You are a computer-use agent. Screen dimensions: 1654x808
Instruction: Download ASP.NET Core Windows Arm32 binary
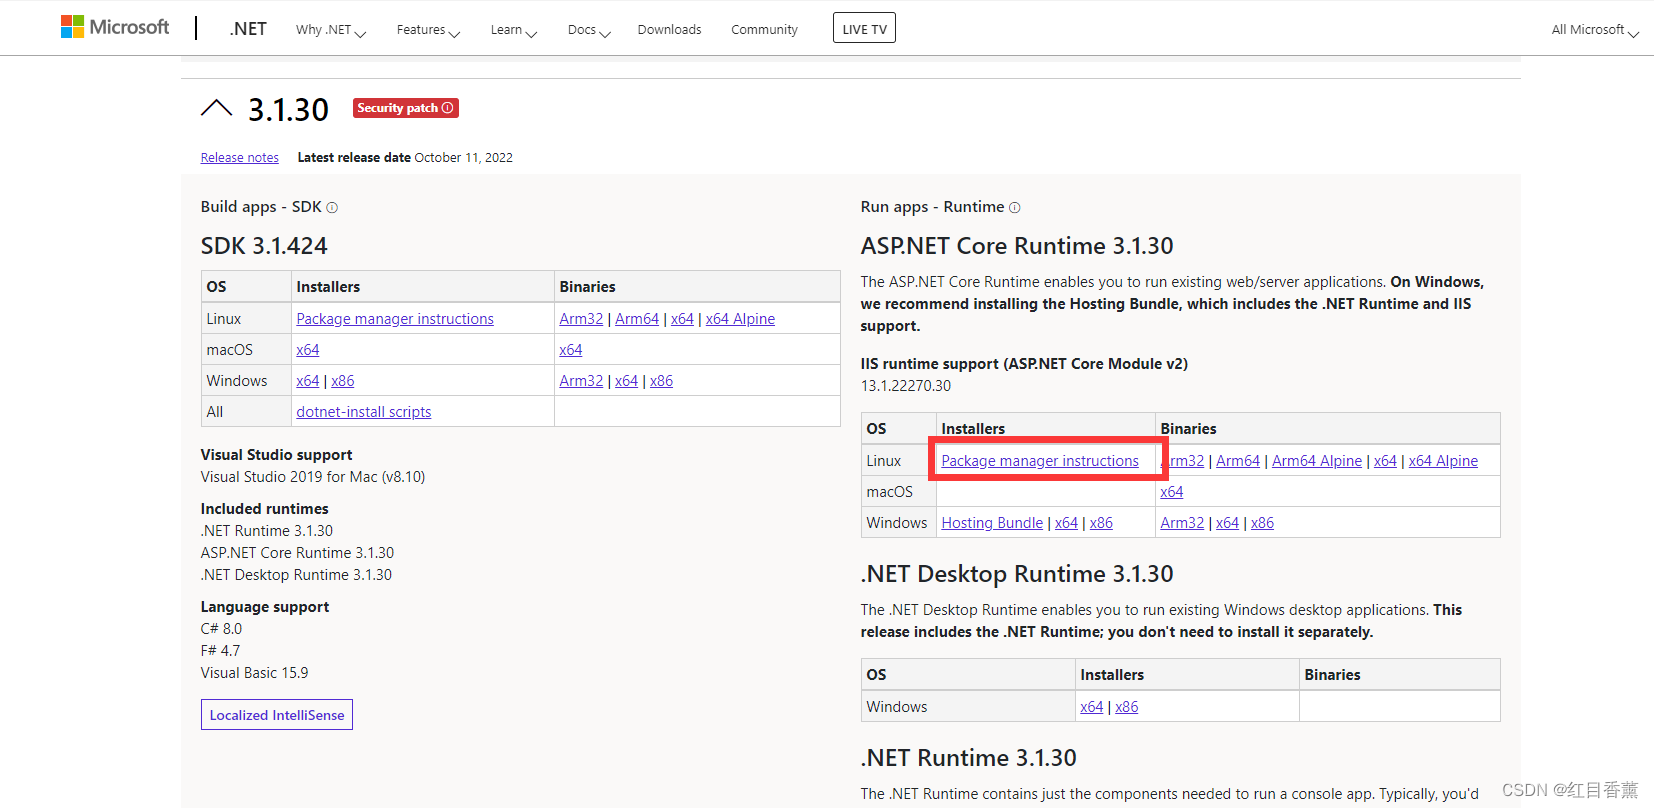pyautogui.click(x=1182, y=523)
